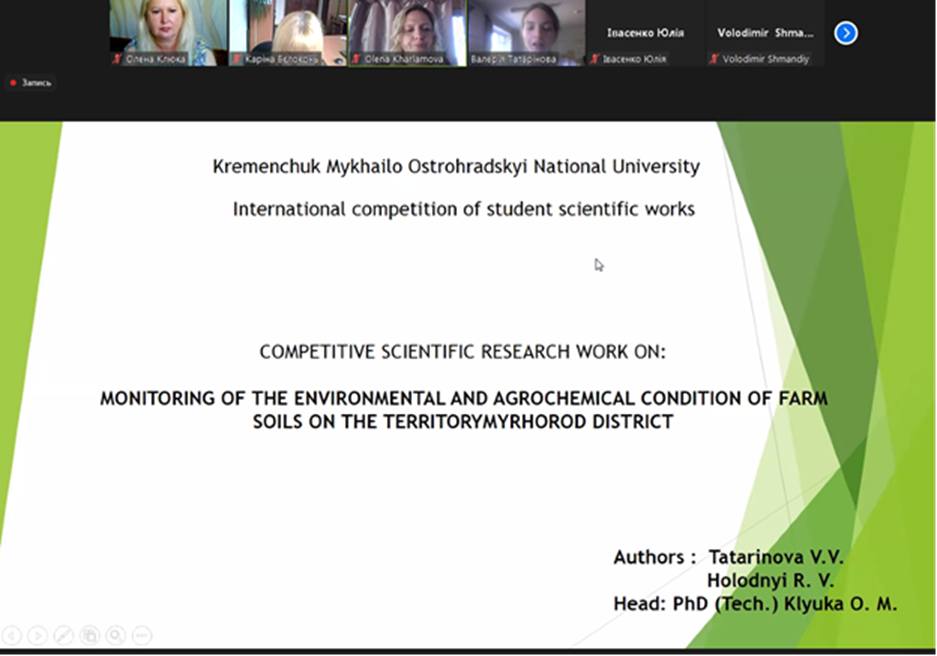Screen dimensions: 937x656
Task: Open see all slides view
Action: (90, 635)
